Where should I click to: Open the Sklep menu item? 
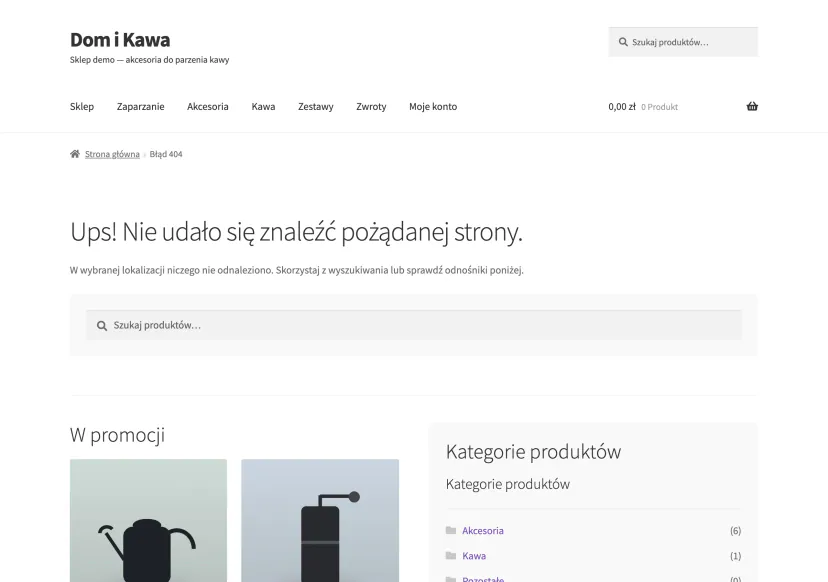click(82, 106)
